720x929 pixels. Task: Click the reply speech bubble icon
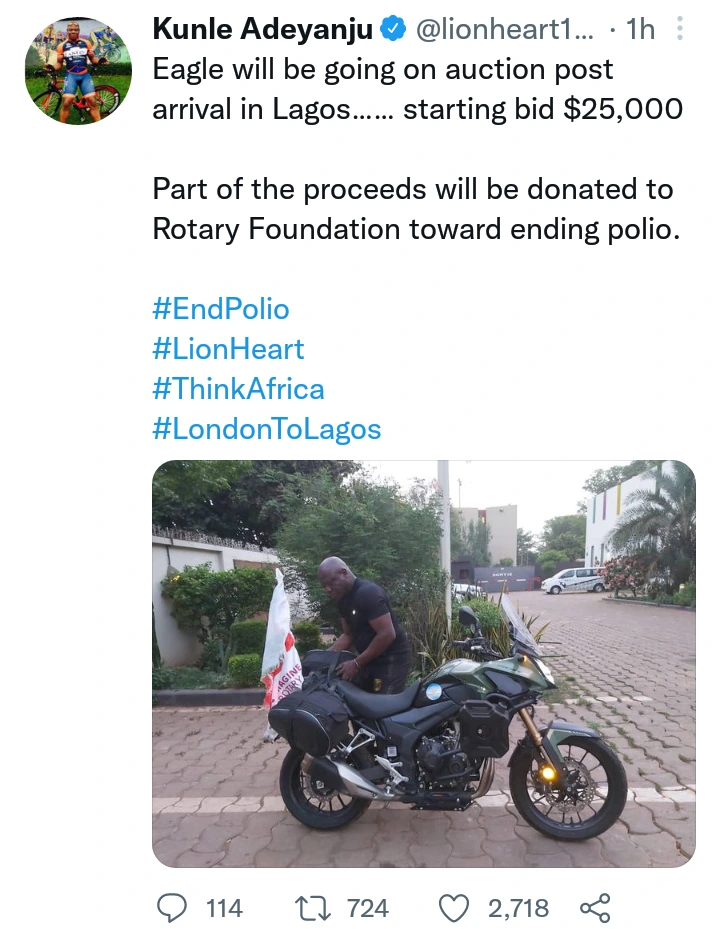172,908
